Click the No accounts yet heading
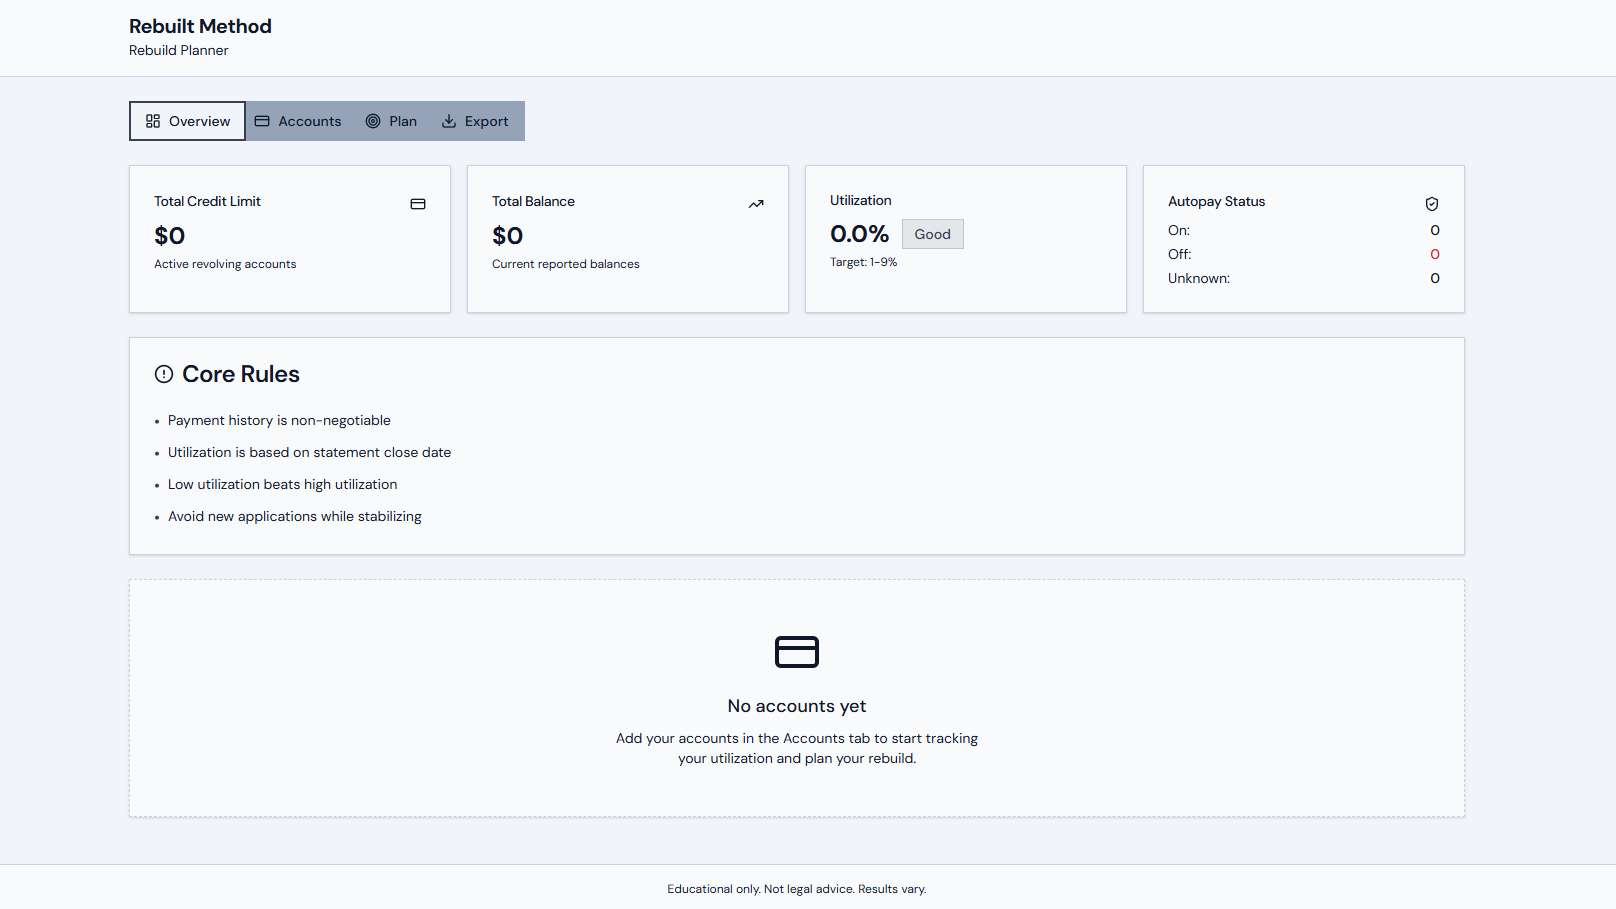Image resolution: width=1616 pixels, height=909 pixels. pyautogui.click(x=797, y=706)
